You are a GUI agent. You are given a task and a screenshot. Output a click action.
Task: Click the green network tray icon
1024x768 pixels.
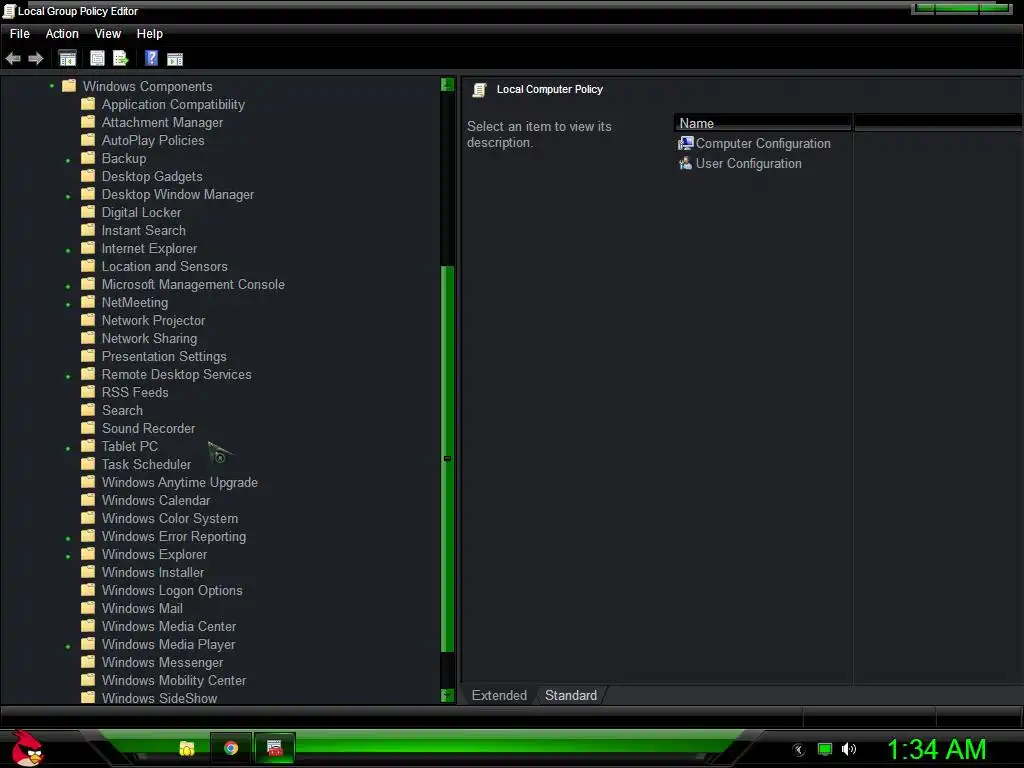coord(825,749)
